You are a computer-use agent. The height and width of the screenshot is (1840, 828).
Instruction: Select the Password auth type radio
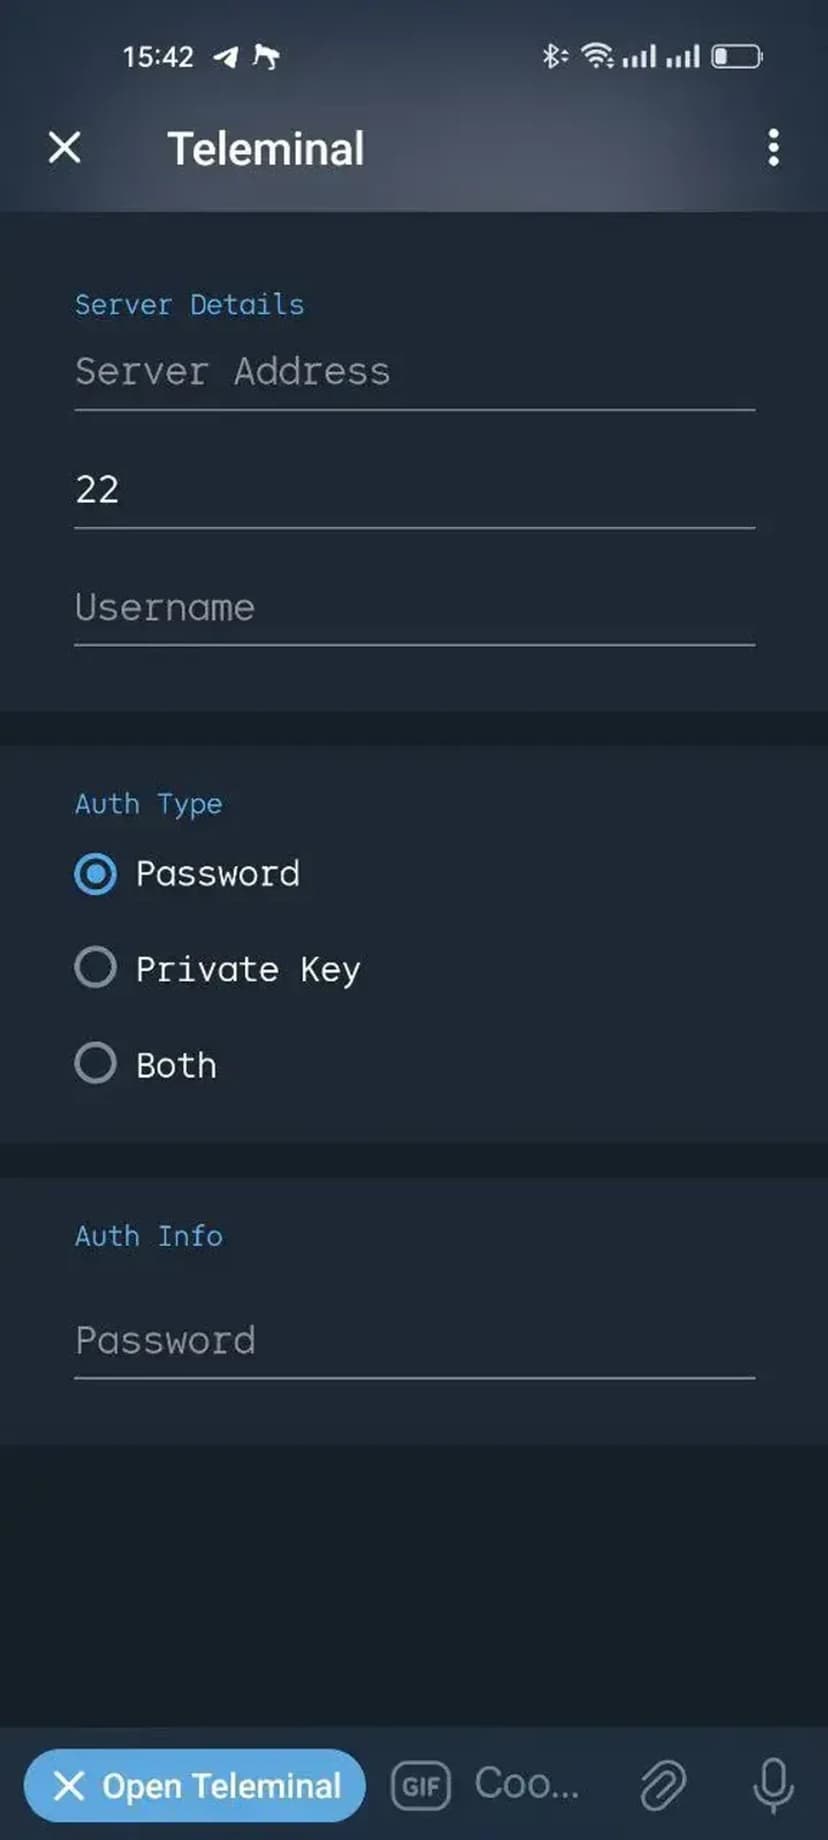[x=96, y=874]
